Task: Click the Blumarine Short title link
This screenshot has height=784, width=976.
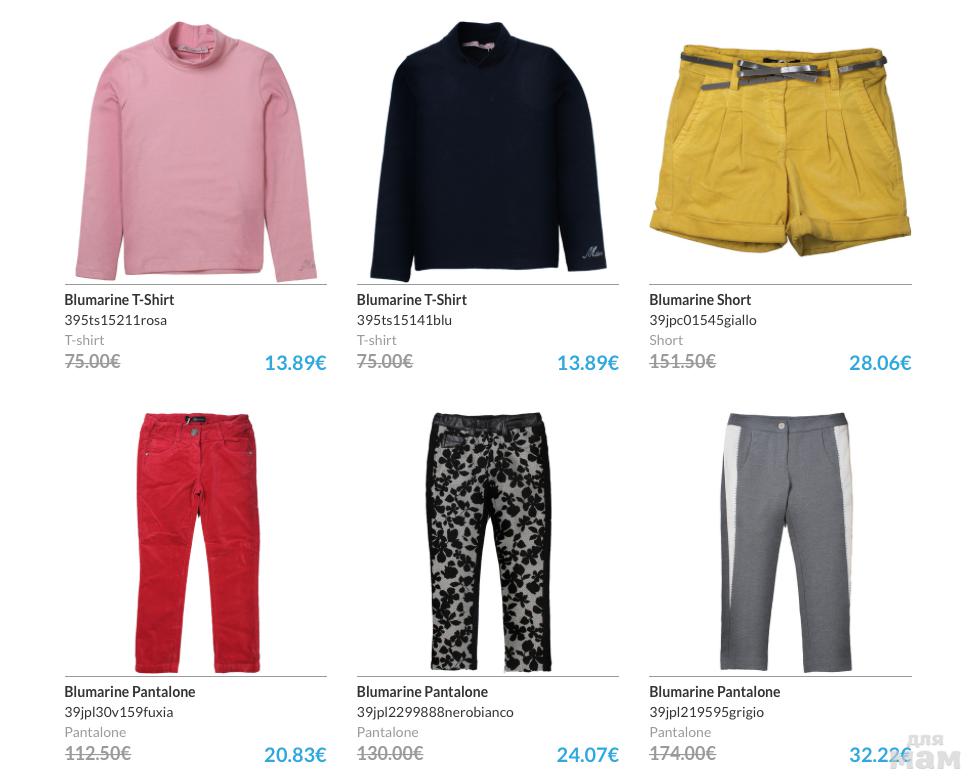Action: [x=700, y=300]
